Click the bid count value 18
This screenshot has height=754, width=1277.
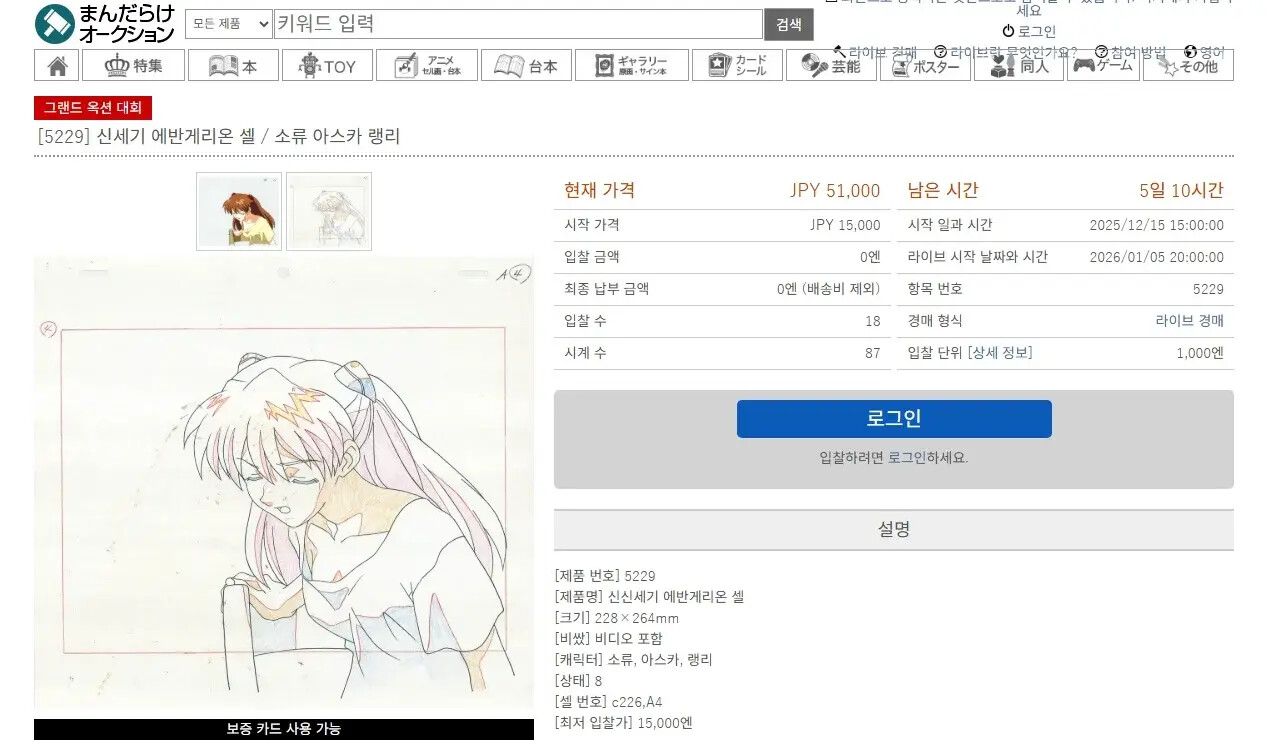(x=873, y=321)
